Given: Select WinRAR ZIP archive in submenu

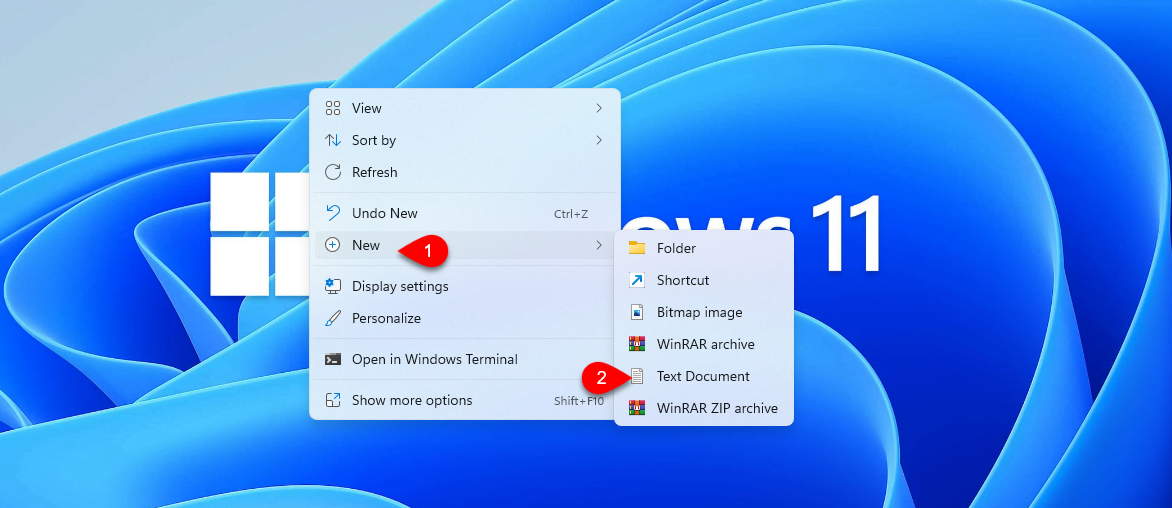Looking at the screenshot, I should [x=704, y=408].
